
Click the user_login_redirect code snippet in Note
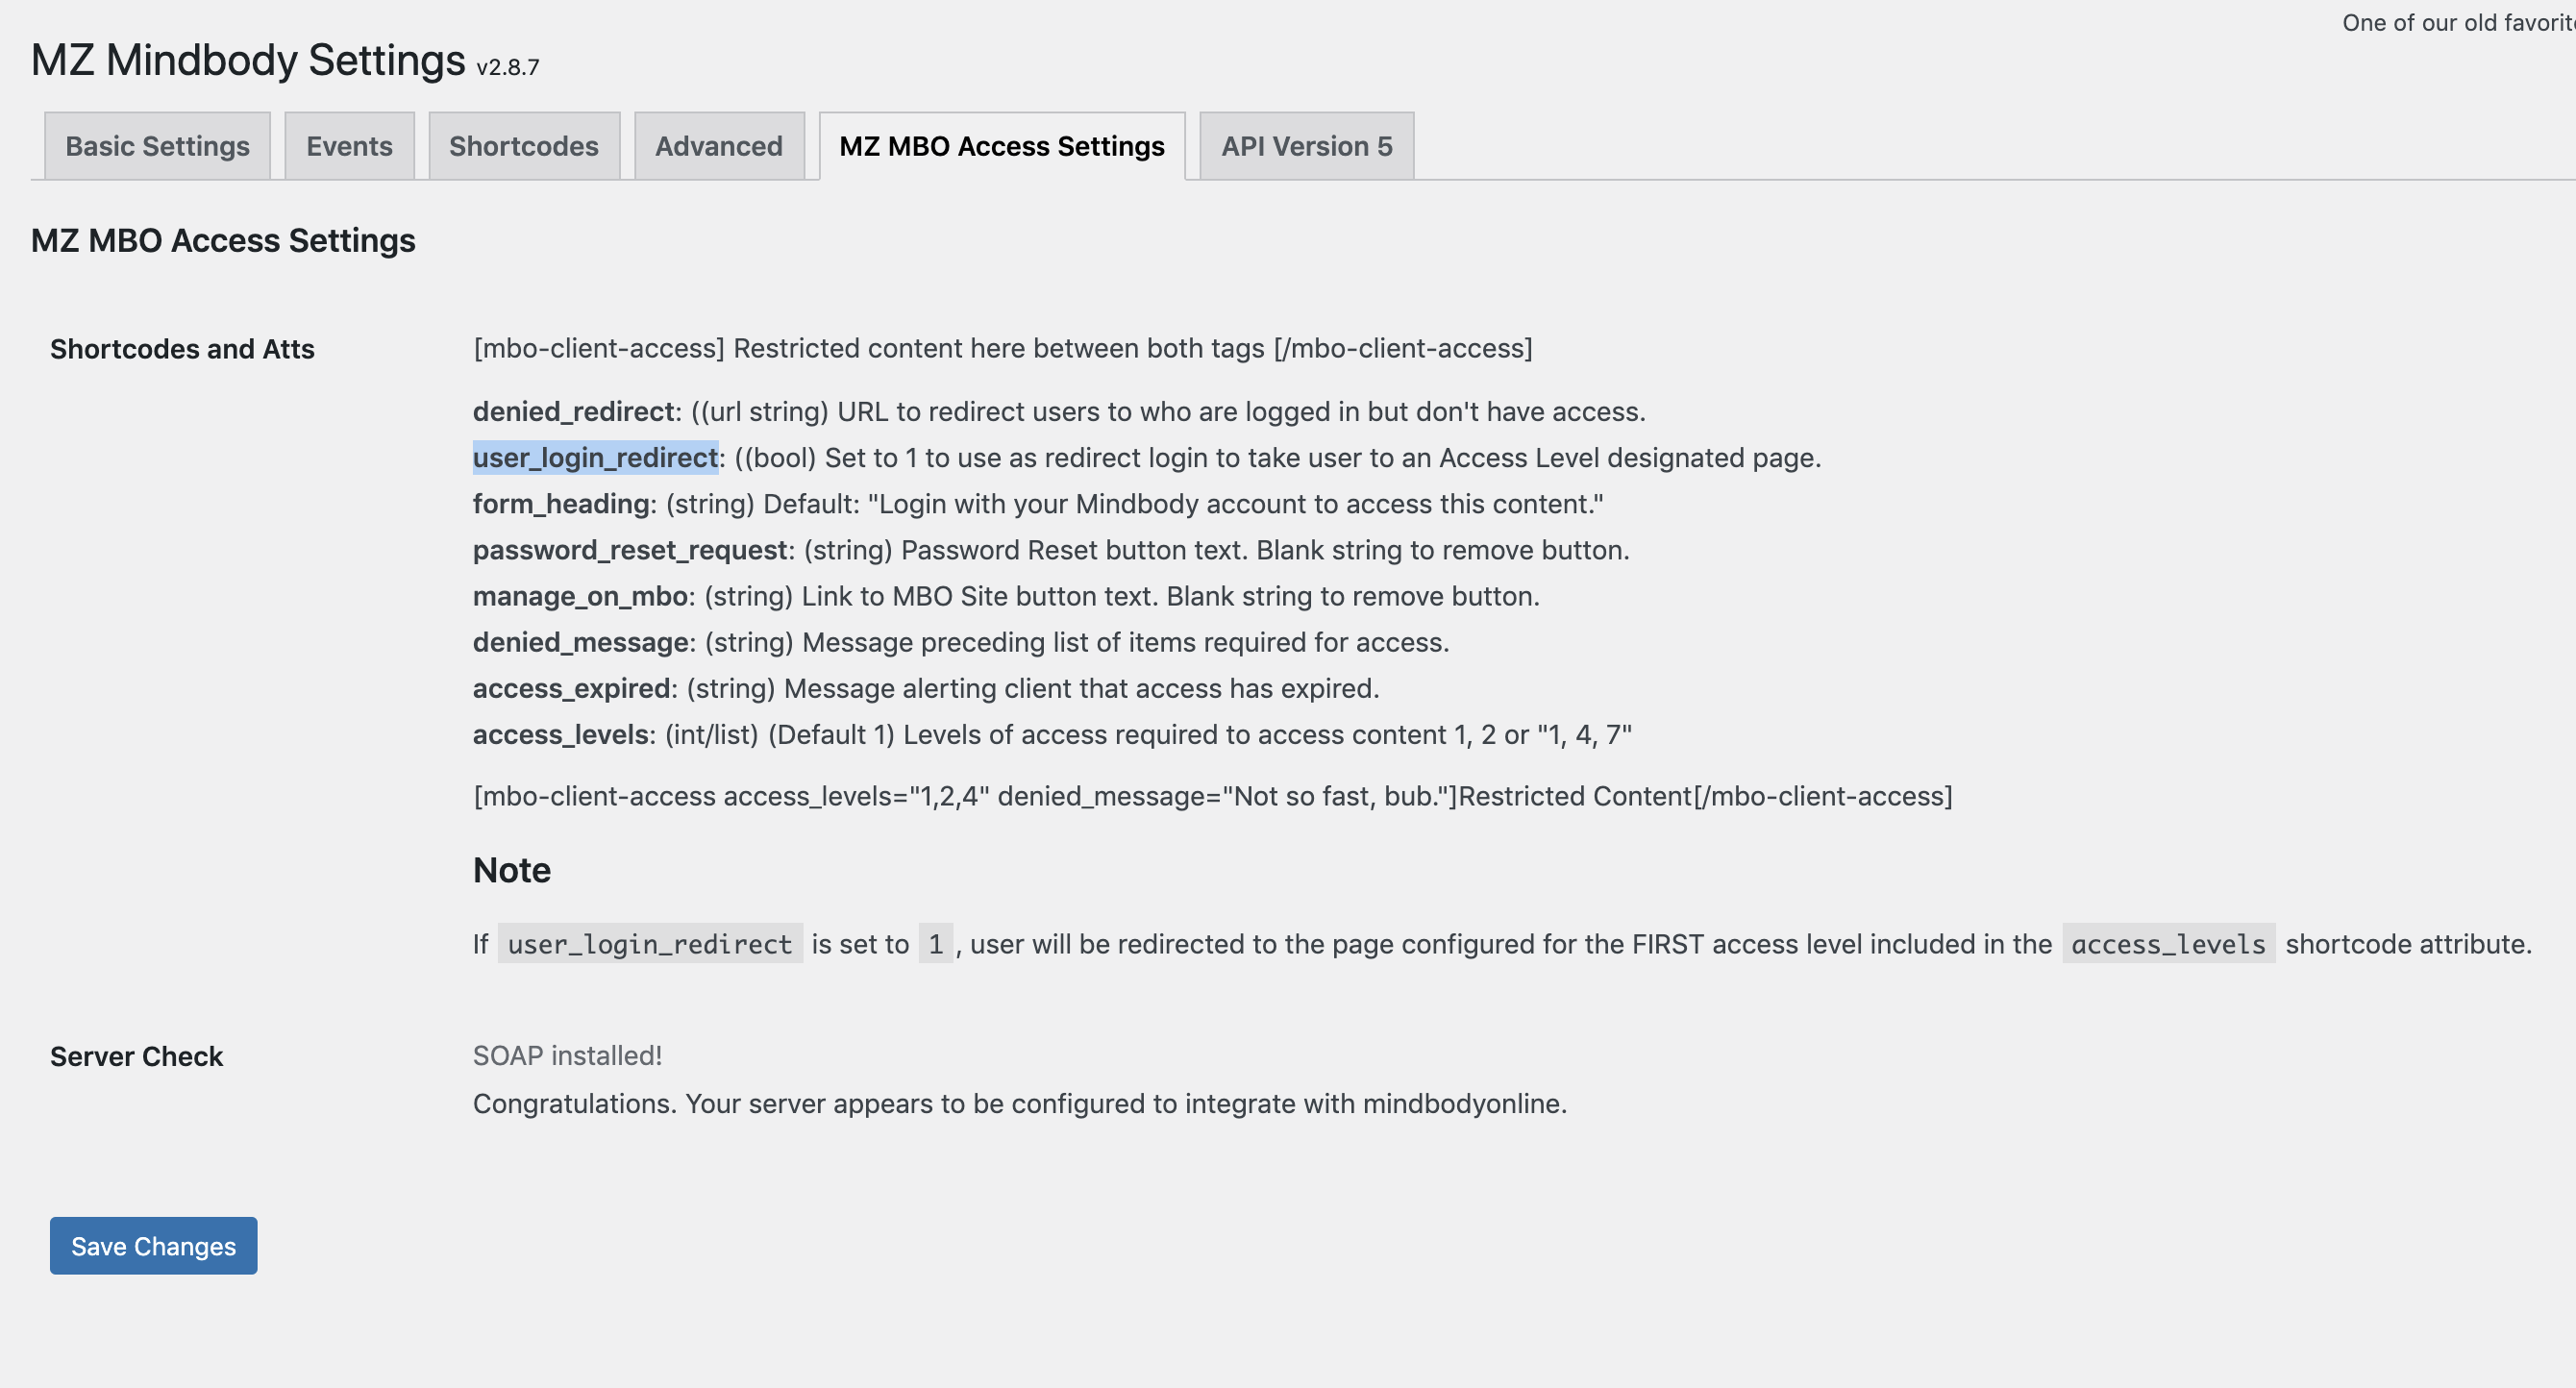[x=649, y=944]
